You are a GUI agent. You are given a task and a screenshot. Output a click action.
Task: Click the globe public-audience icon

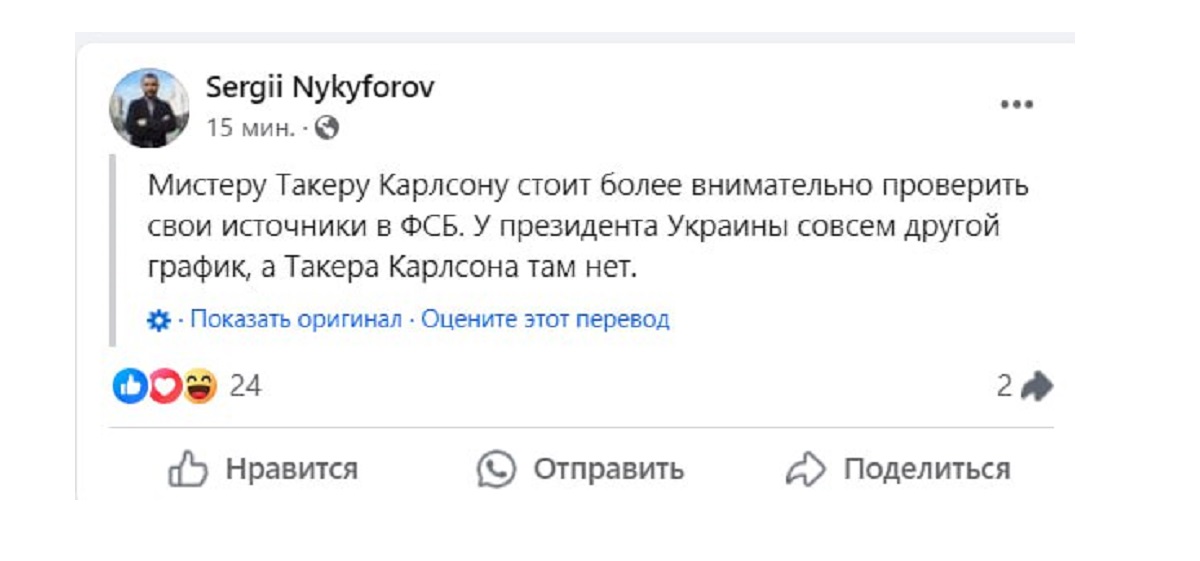(x=327, y=128)
